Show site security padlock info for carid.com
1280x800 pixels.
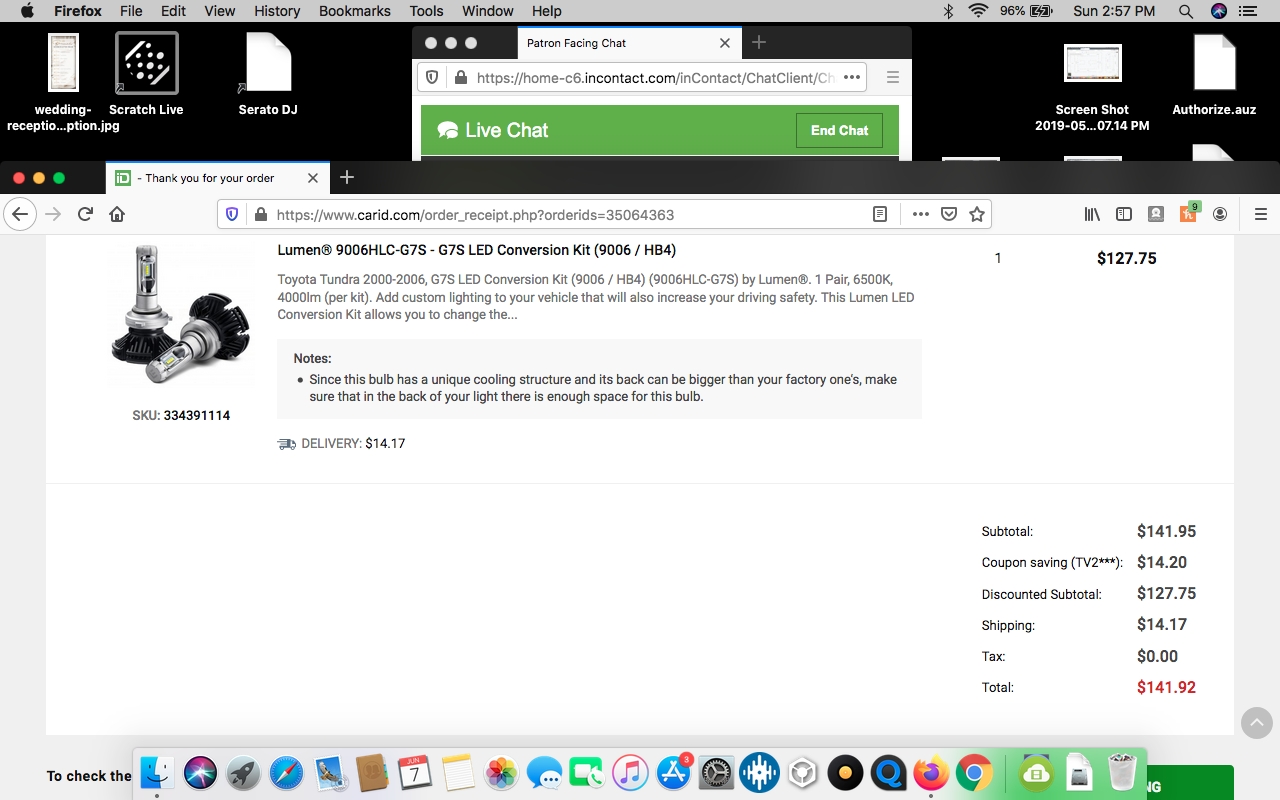pos(260,214)
